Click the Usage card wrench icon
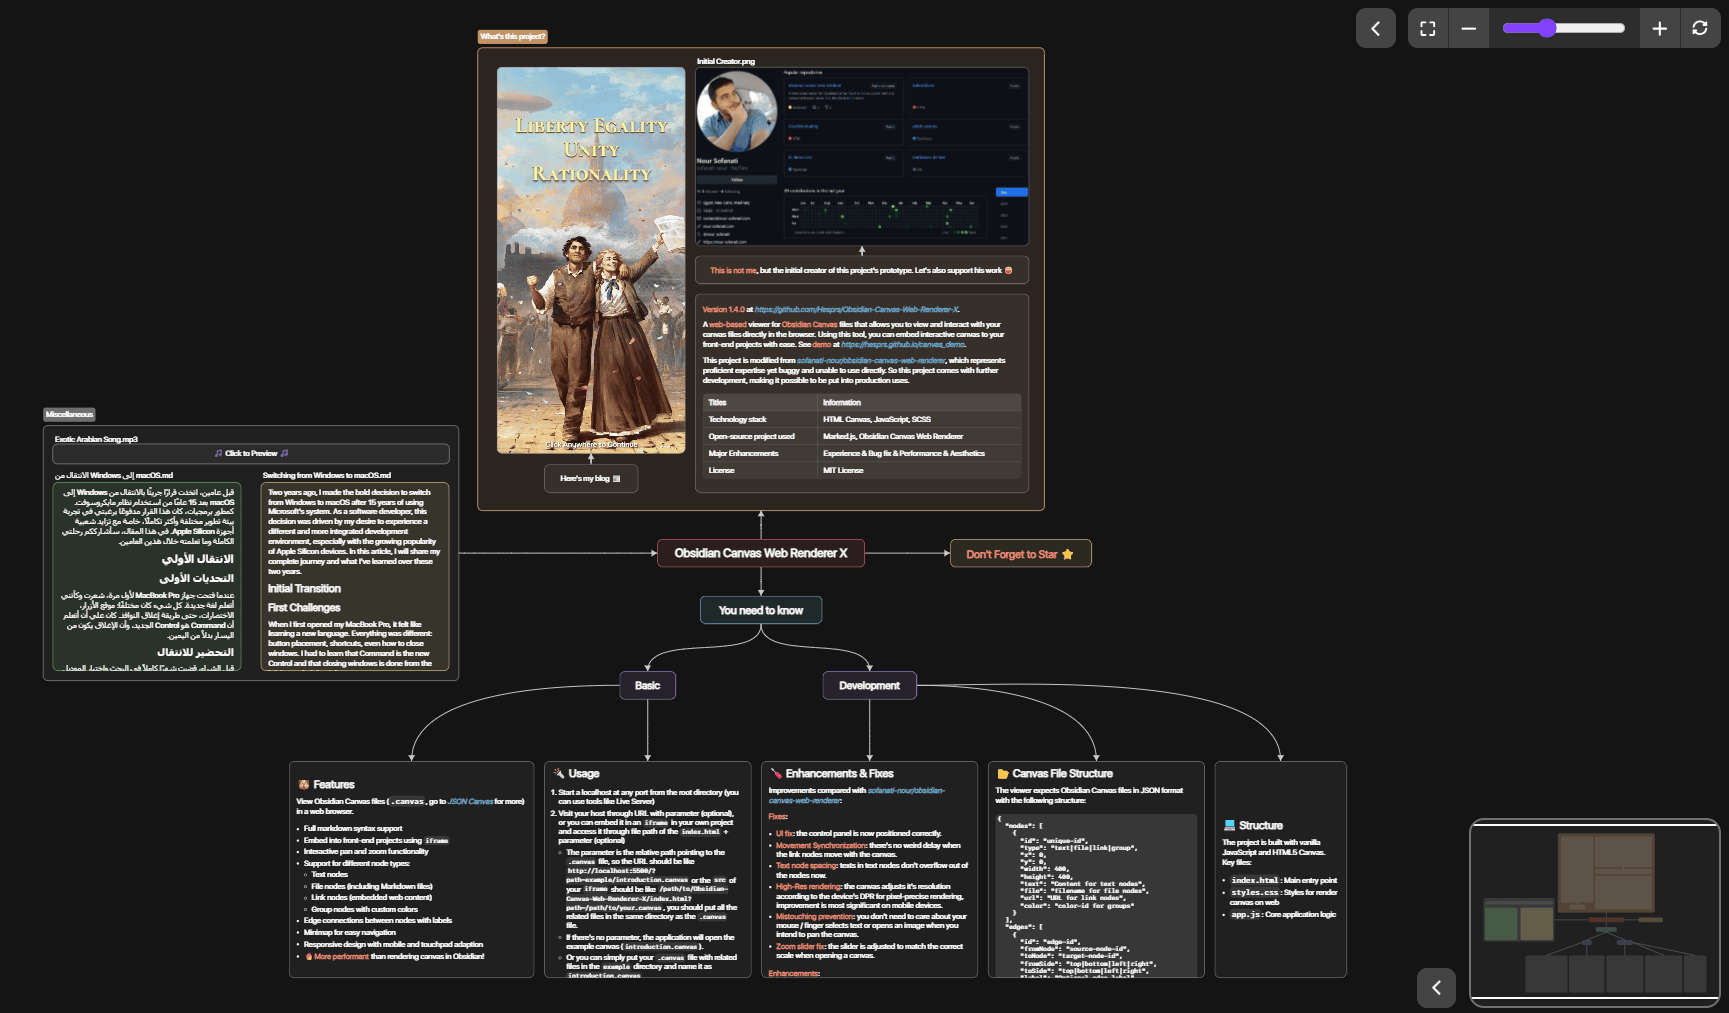The width and height of the screenshot is (1729, 1013). (559, 774)
